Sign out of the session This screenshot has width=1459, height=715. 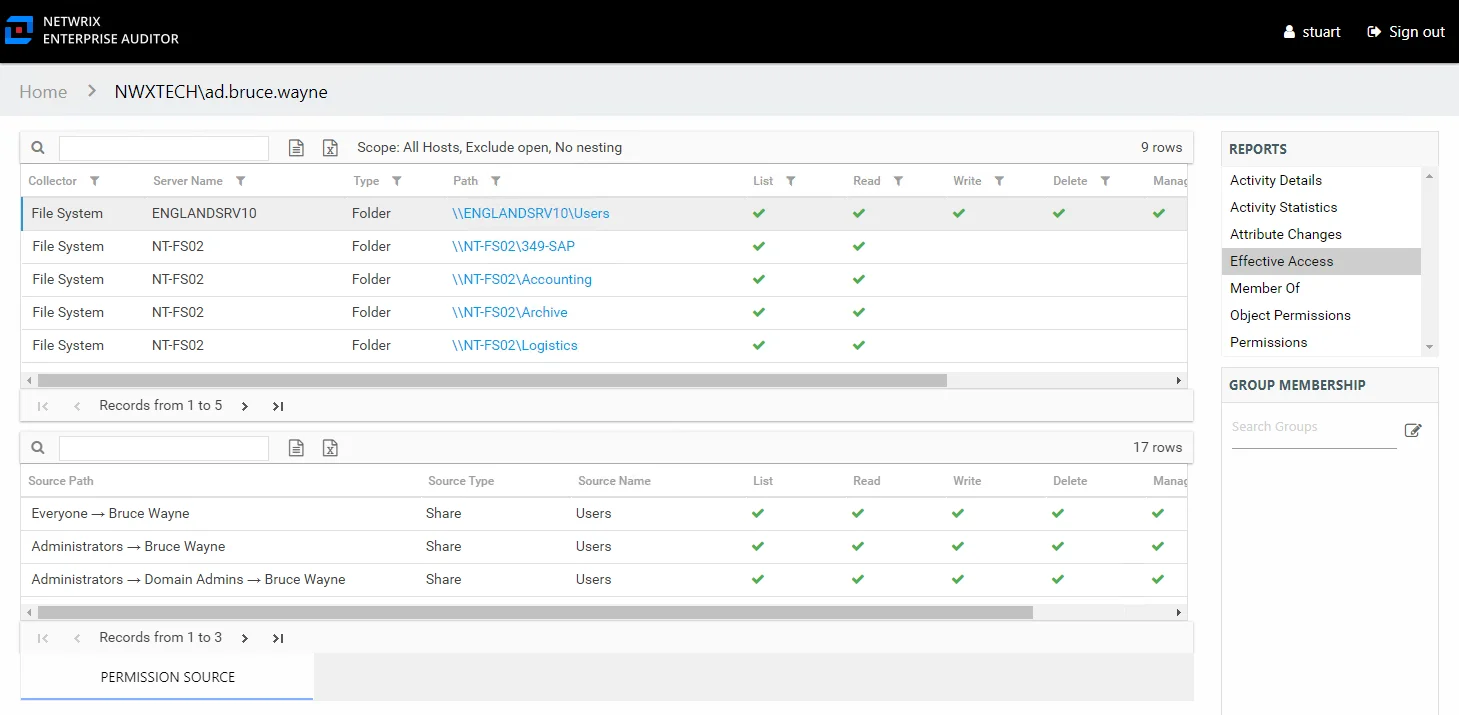pyautogui.click(x=1406, y=32)
